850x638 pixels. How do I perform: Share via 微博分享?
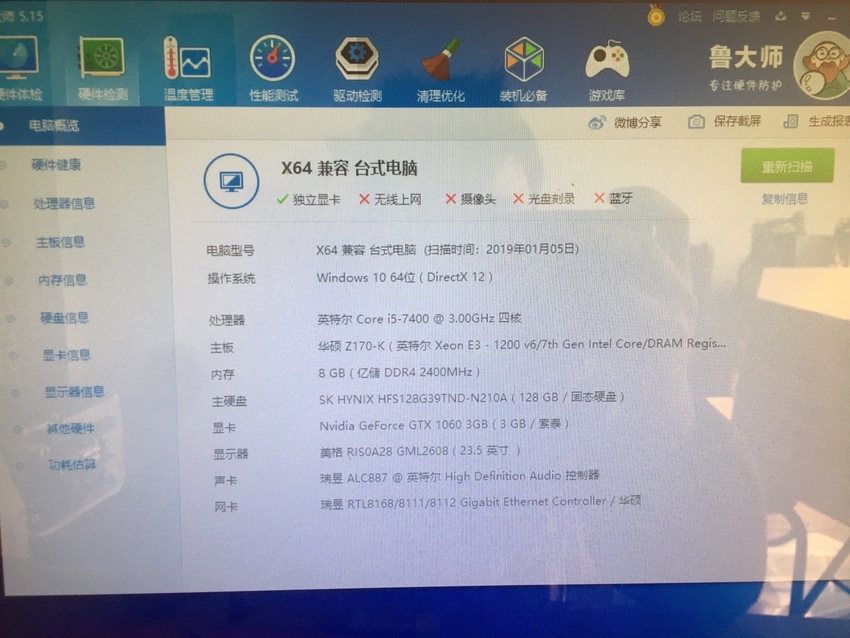625,123
